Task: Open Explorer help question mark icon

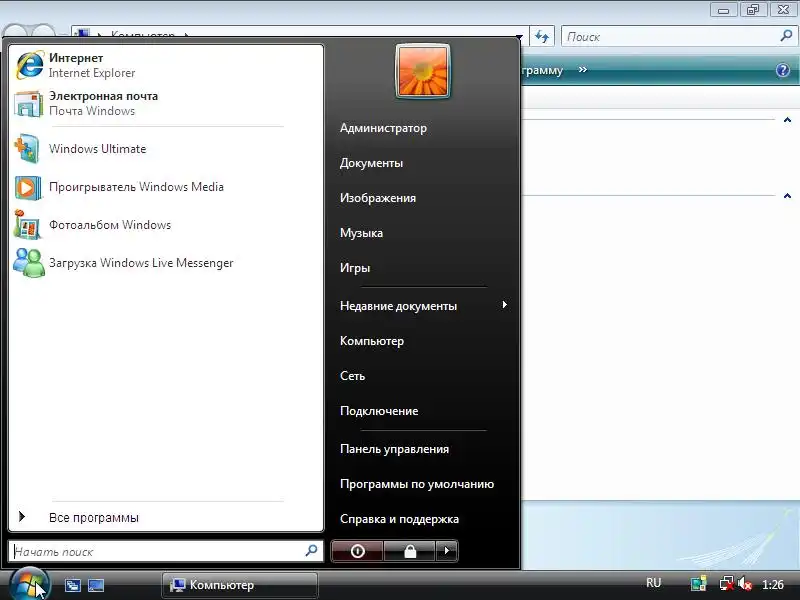Action: coord(783,70)
